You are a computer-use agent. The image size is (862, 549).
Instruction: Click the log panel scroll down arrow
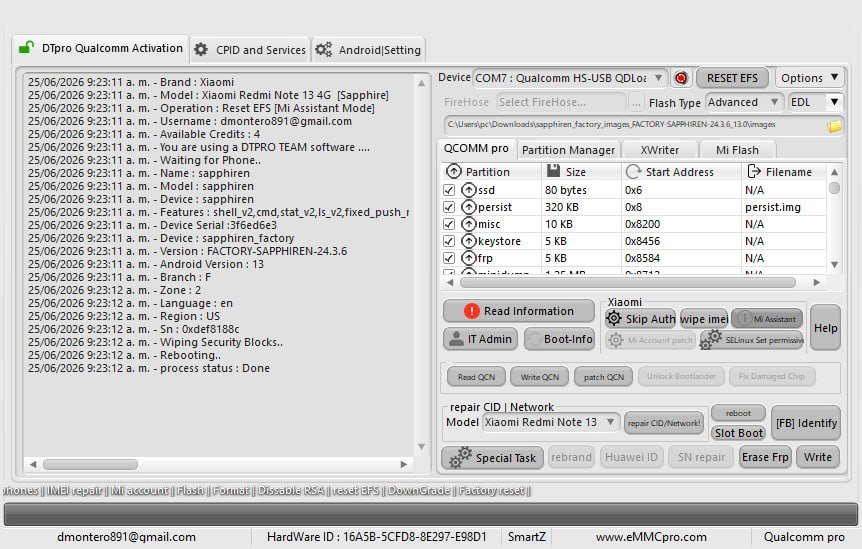click(x=422, y=447)
